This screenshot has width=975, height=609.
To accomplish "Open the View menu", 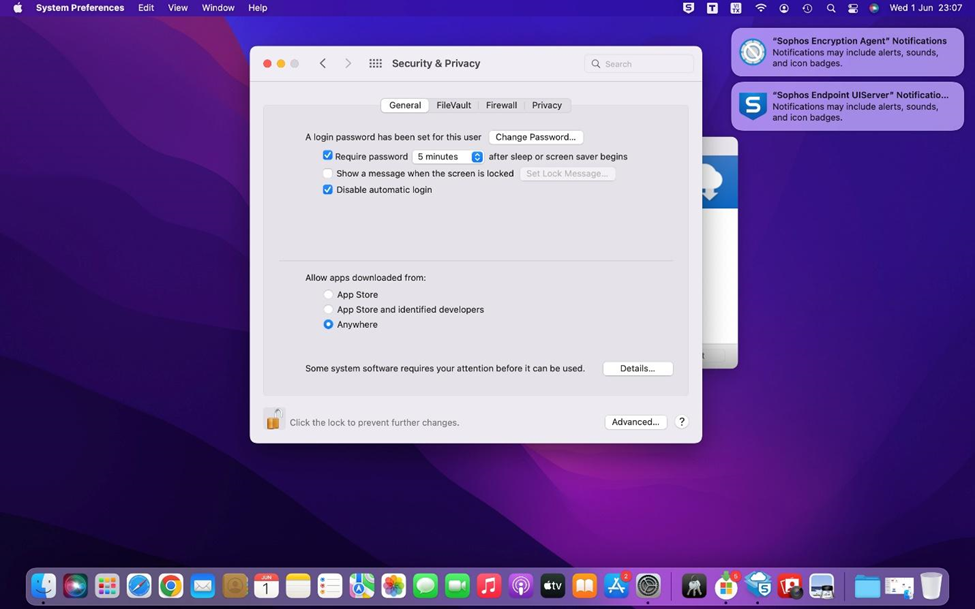I will coord(177,8).
